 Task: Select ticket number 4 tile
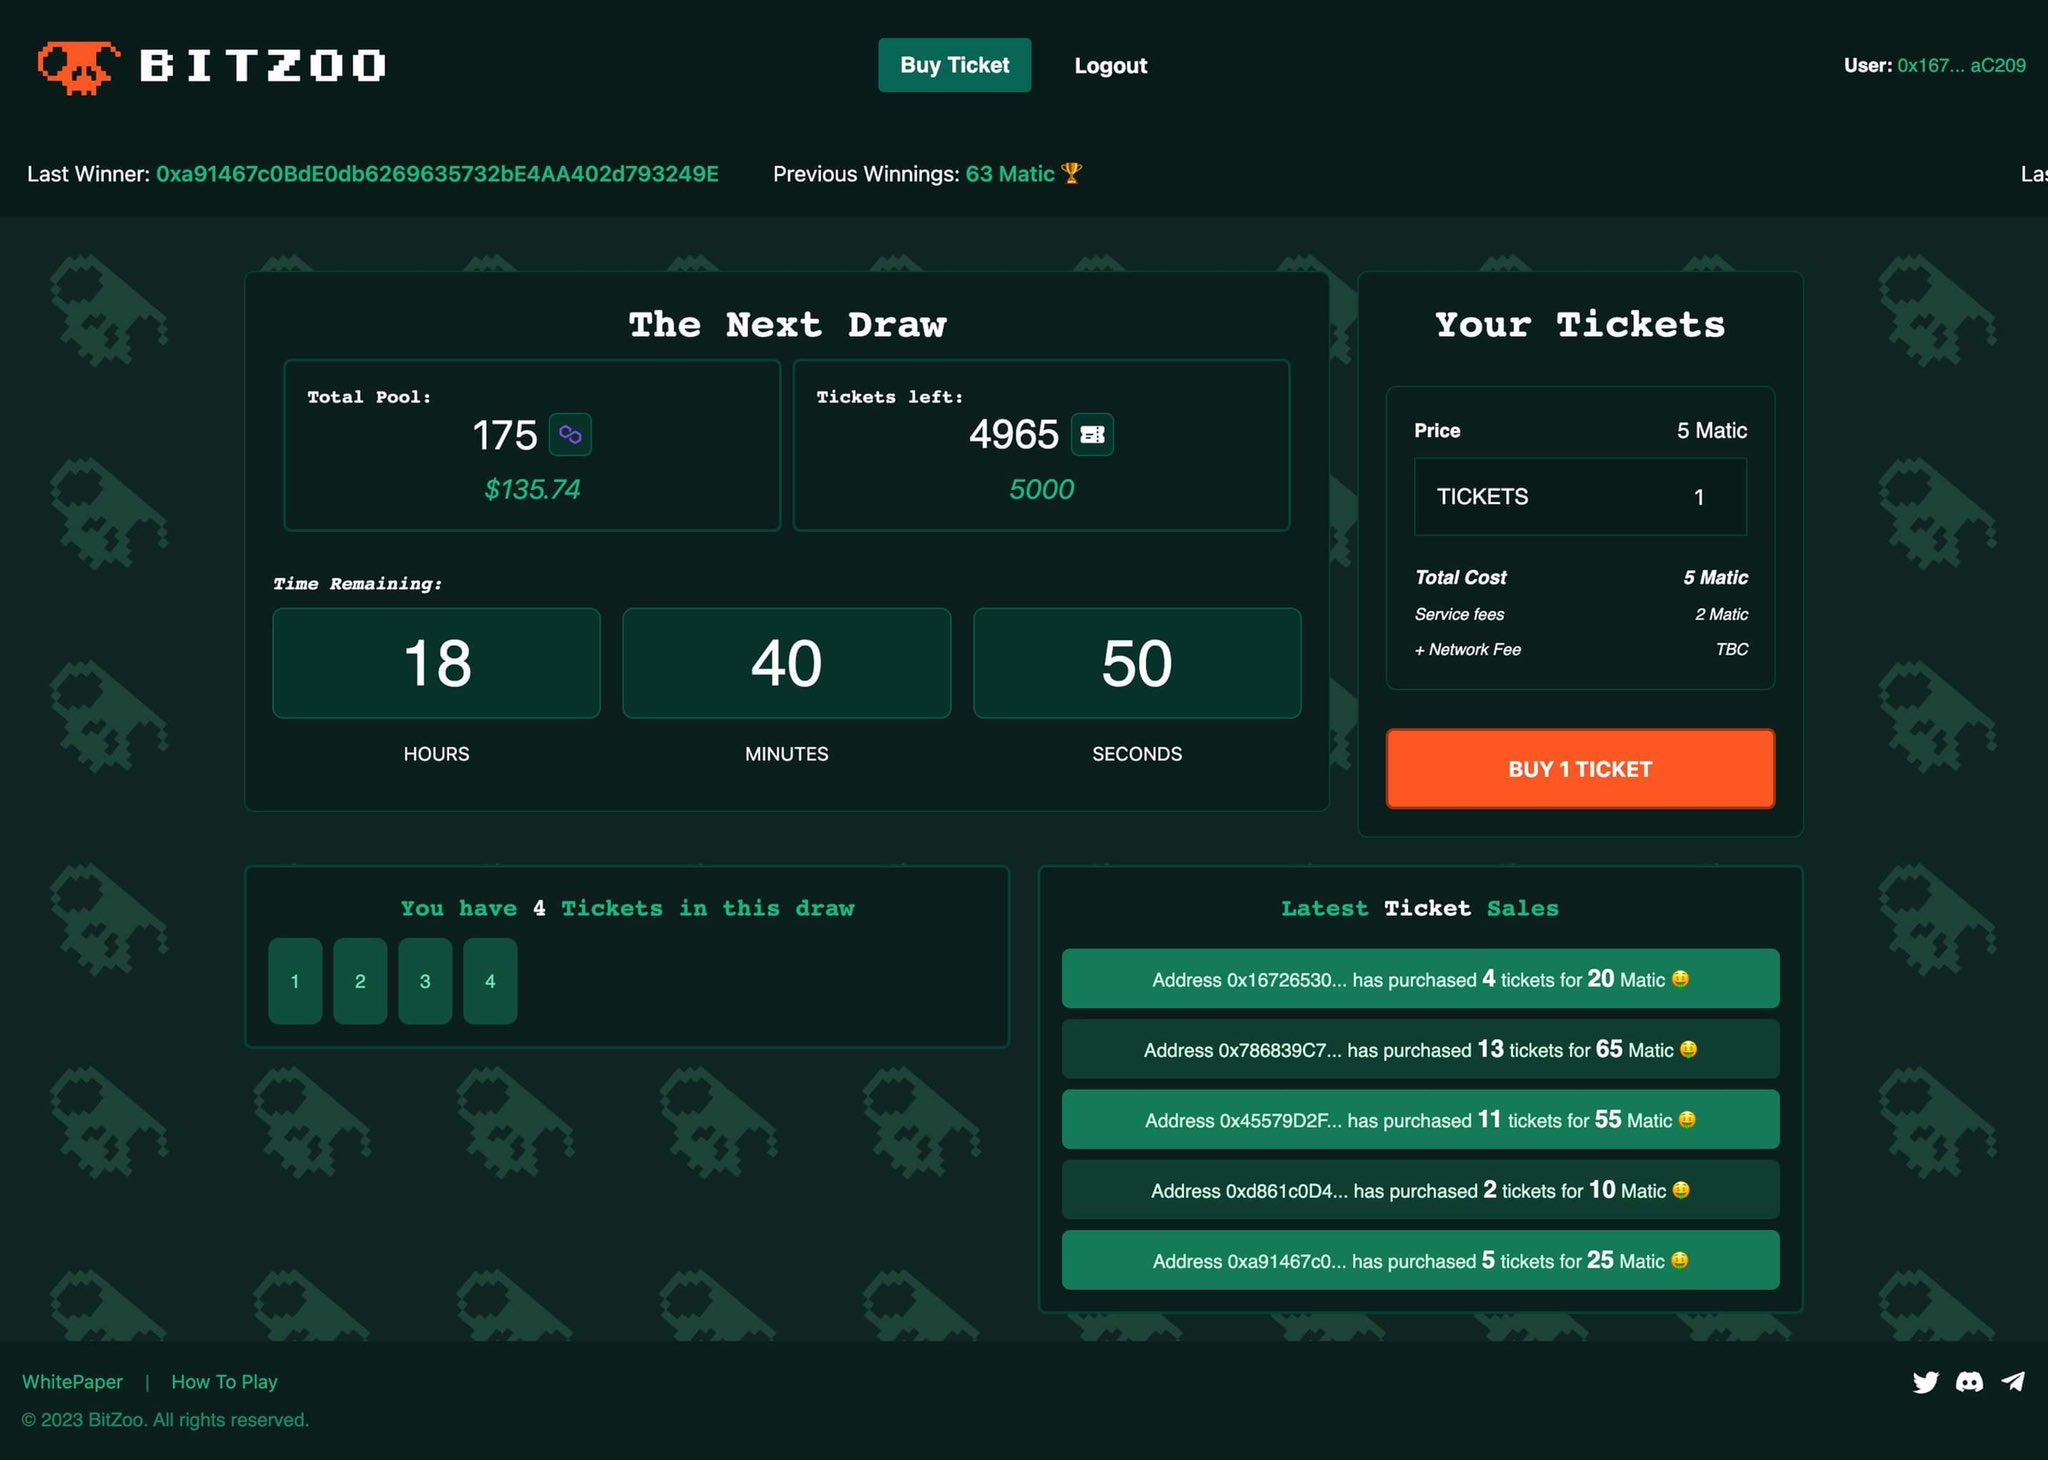pos(490,981)
